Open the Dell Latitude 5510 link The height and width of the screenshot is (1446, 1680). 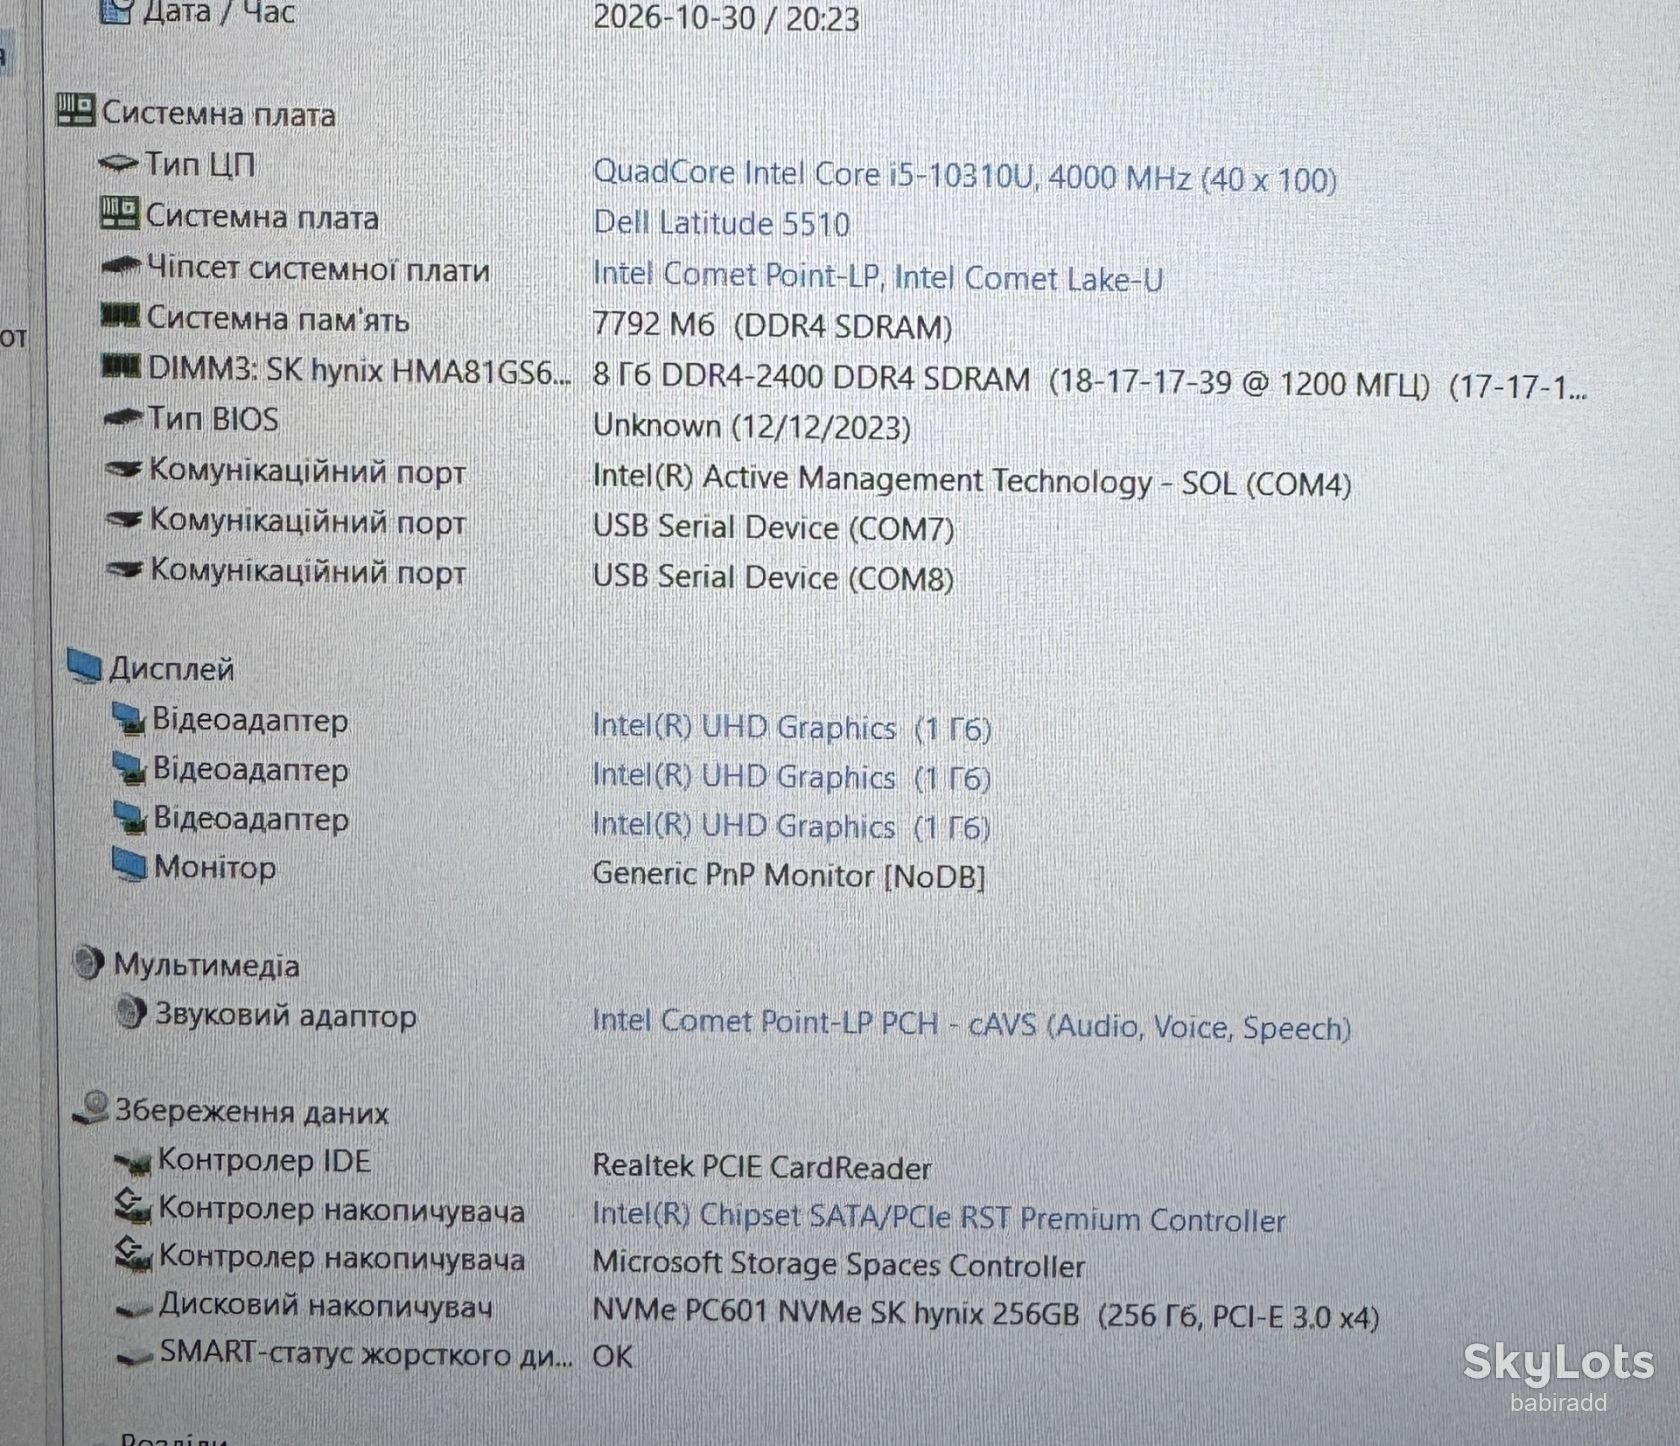[x=721, y=223]
